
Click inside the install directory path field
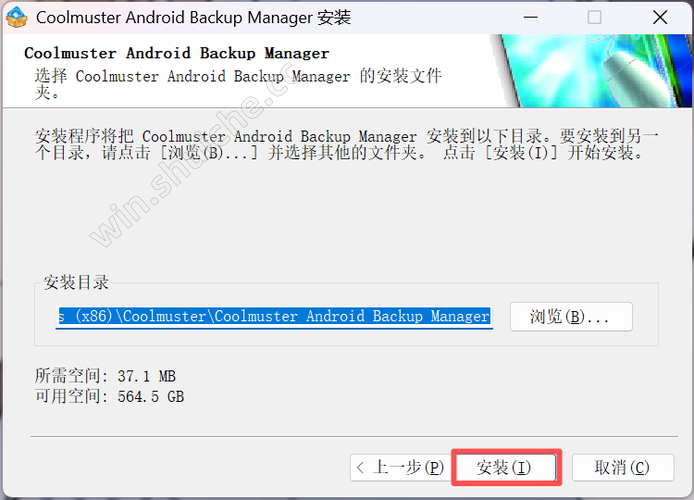coord(274,316)
